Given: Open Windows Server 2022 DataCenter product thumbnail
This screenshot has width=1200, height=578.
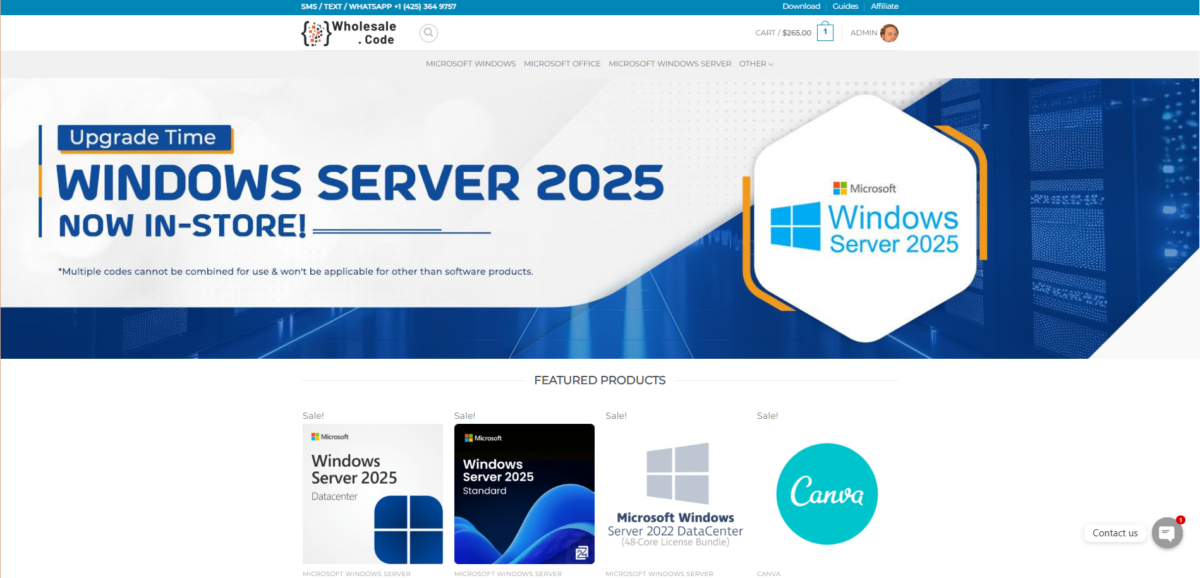Looking at the screenshot, I should point(676,494).
